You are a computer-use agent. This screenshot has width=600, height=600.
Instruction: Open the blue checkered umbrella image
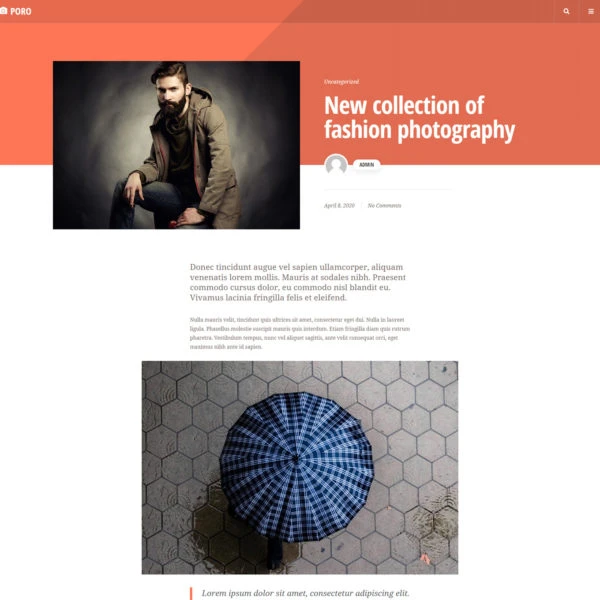(x=300, y=467)
